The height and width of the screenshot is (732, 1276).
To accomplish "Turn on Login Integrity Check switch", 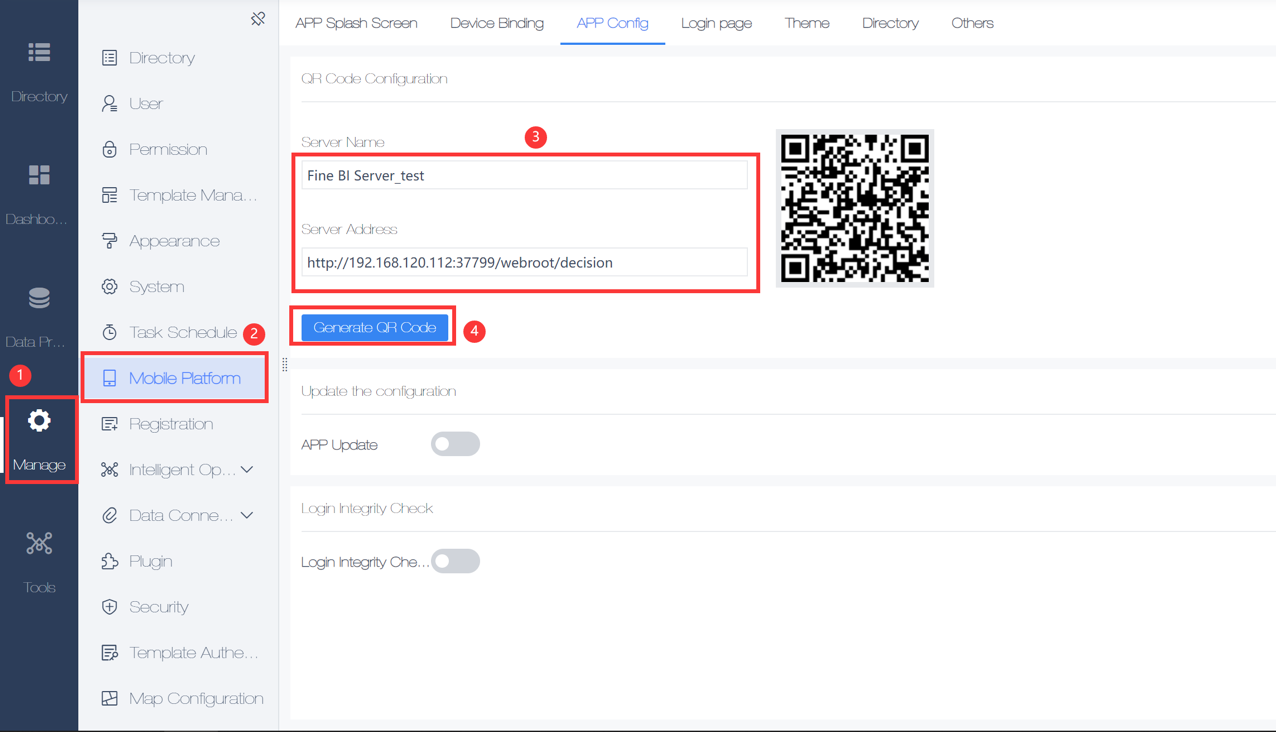I will pos(455,561).
